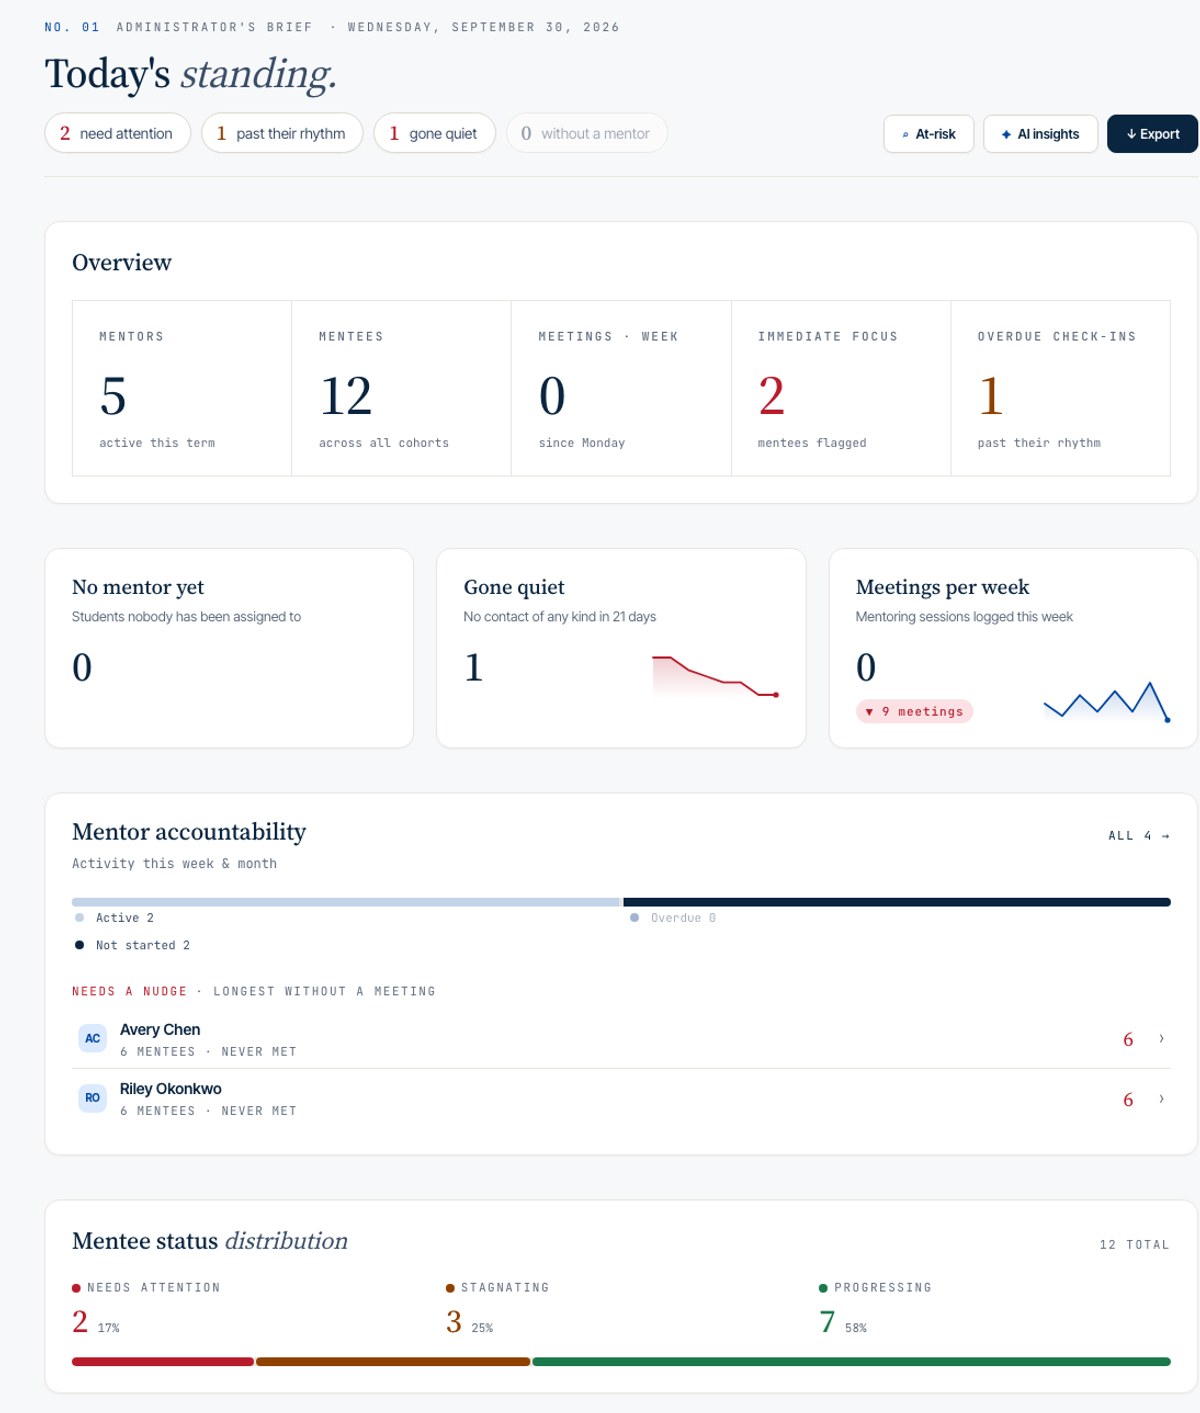Expand Avery Chen row chevron

click(x=1161, y=1039)
